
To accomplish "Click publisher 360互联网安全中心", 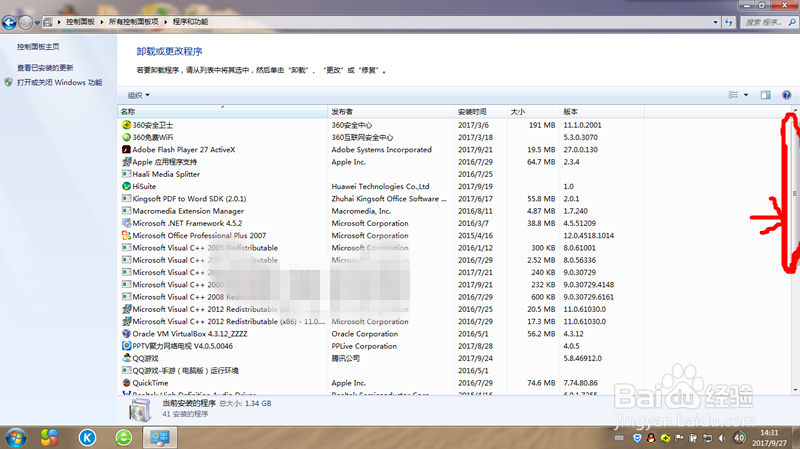I will point(362,137).
